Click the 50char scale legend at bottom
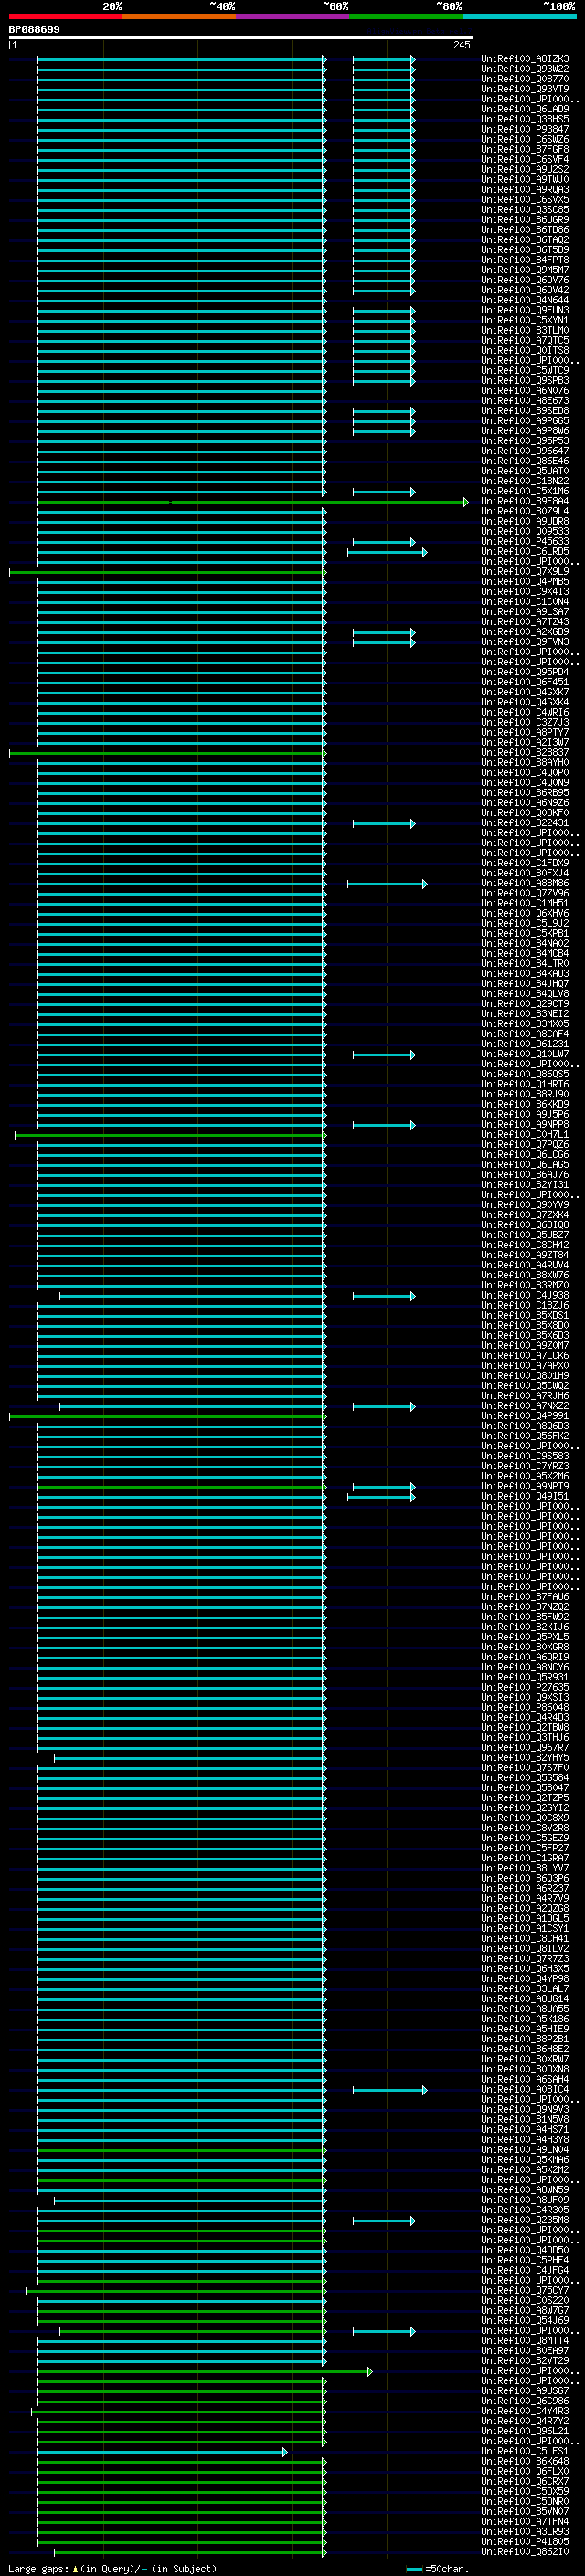 tap(438, 2568)
